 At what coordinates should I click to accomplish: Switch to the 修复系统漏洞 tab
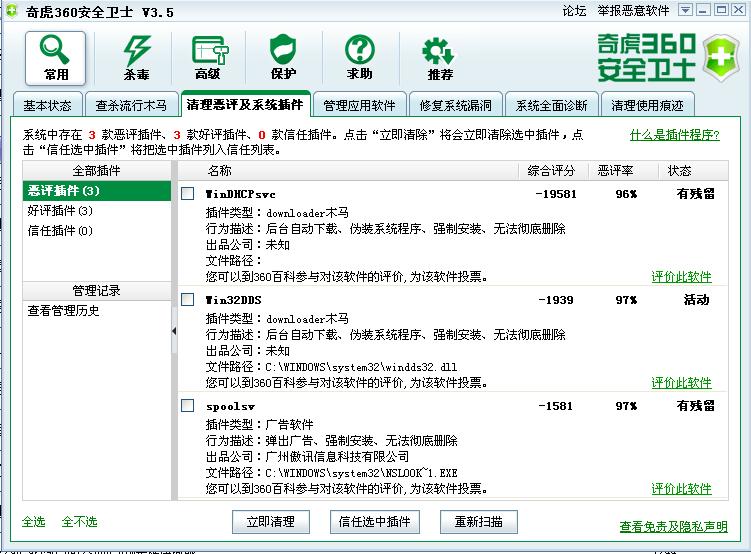[455, 105]
